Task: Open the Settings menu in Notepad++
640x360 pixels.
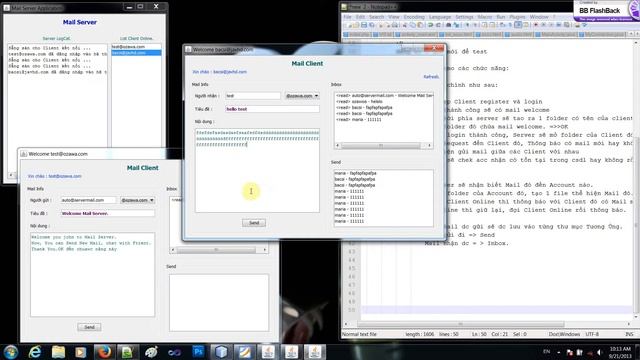Action: (464, 17)
